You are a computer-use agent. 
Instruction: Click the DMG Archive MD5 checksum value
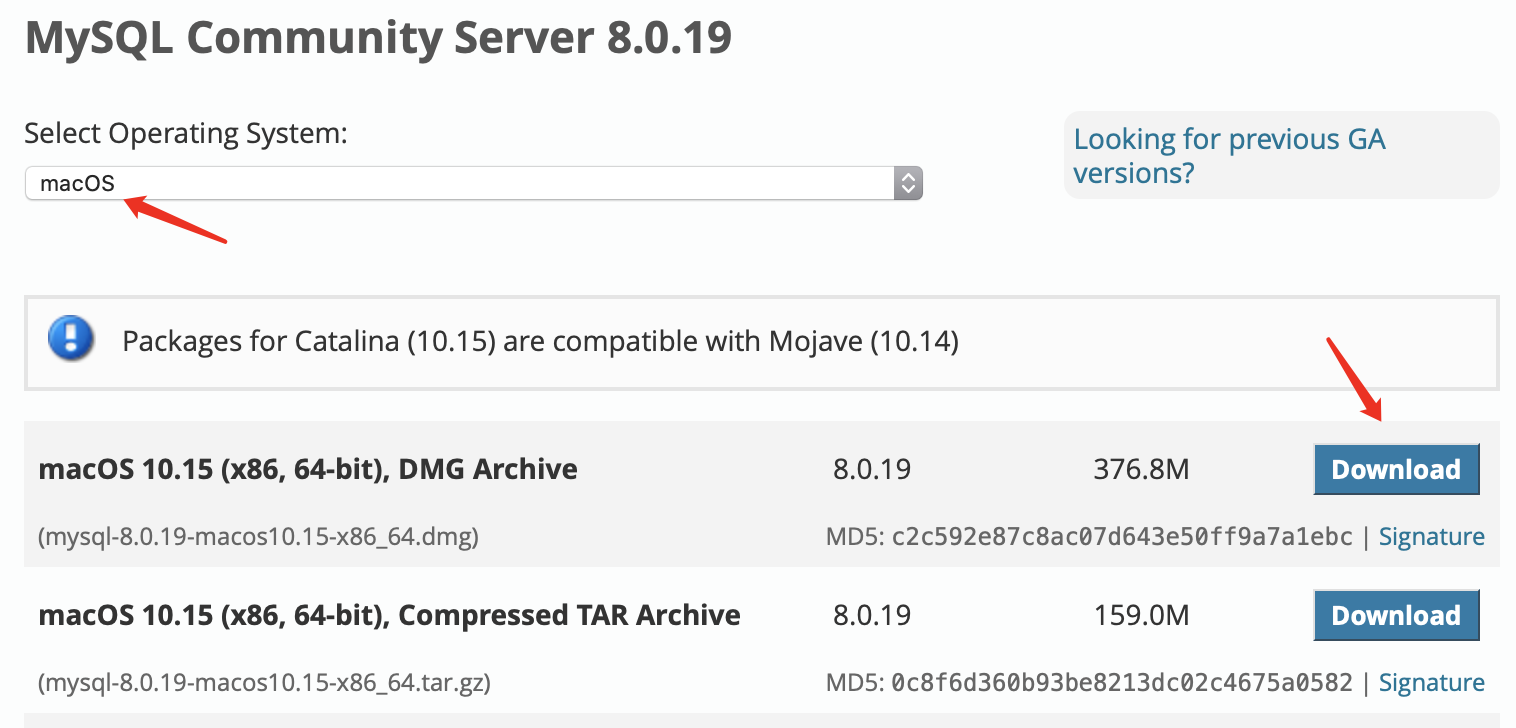pyautogui.click(x=1122, y=537)
